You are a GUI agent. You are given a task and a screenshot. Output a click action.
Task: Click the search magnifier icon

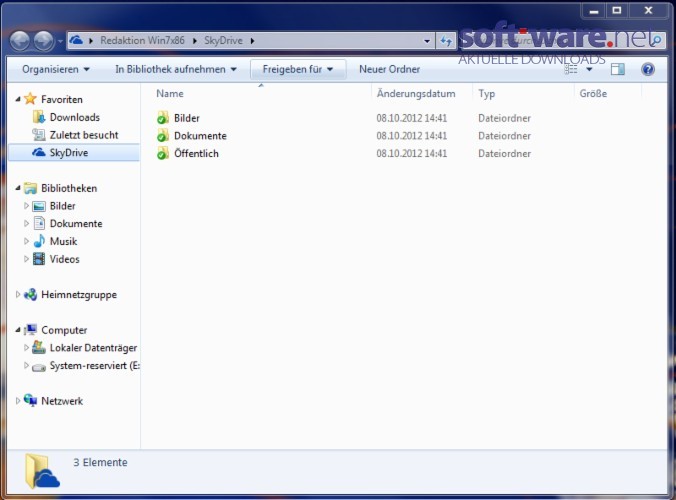656,41
